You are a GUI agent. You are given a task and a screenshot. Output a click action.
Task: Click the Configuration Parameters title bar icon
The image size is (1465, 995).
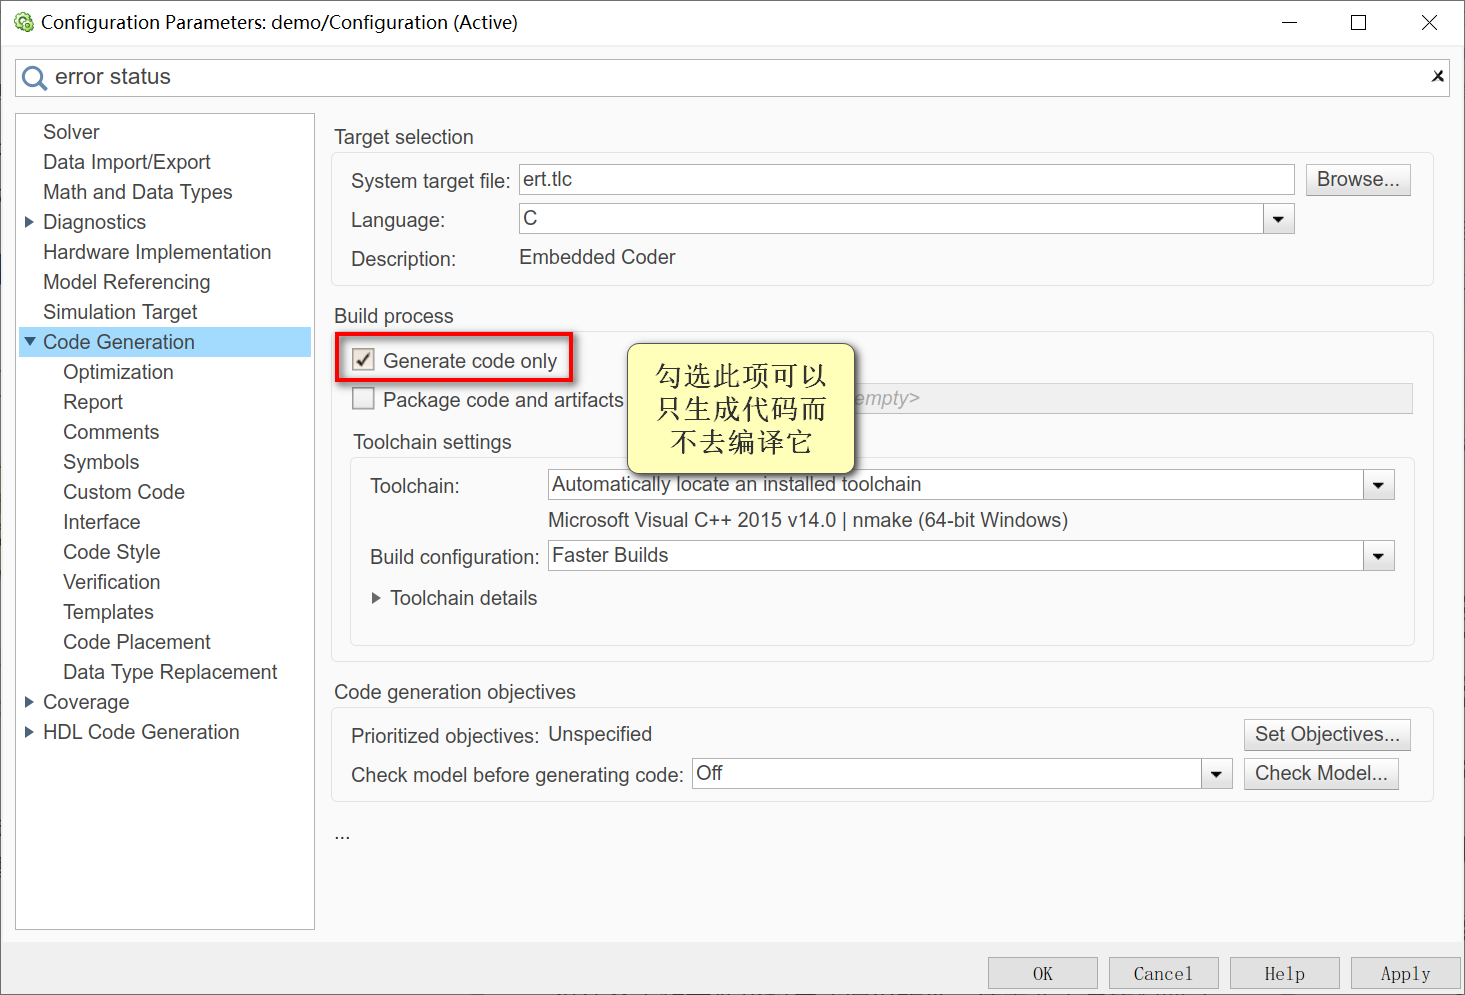(x=24, y=22)
